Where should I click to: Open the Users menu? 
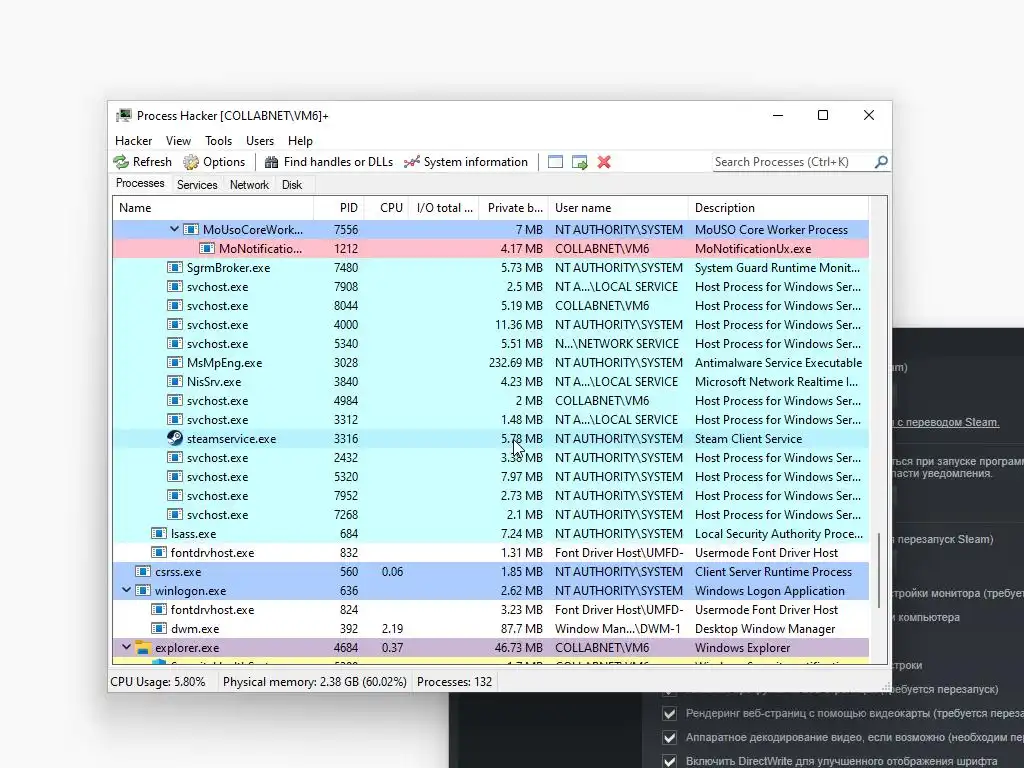point(259,140)
